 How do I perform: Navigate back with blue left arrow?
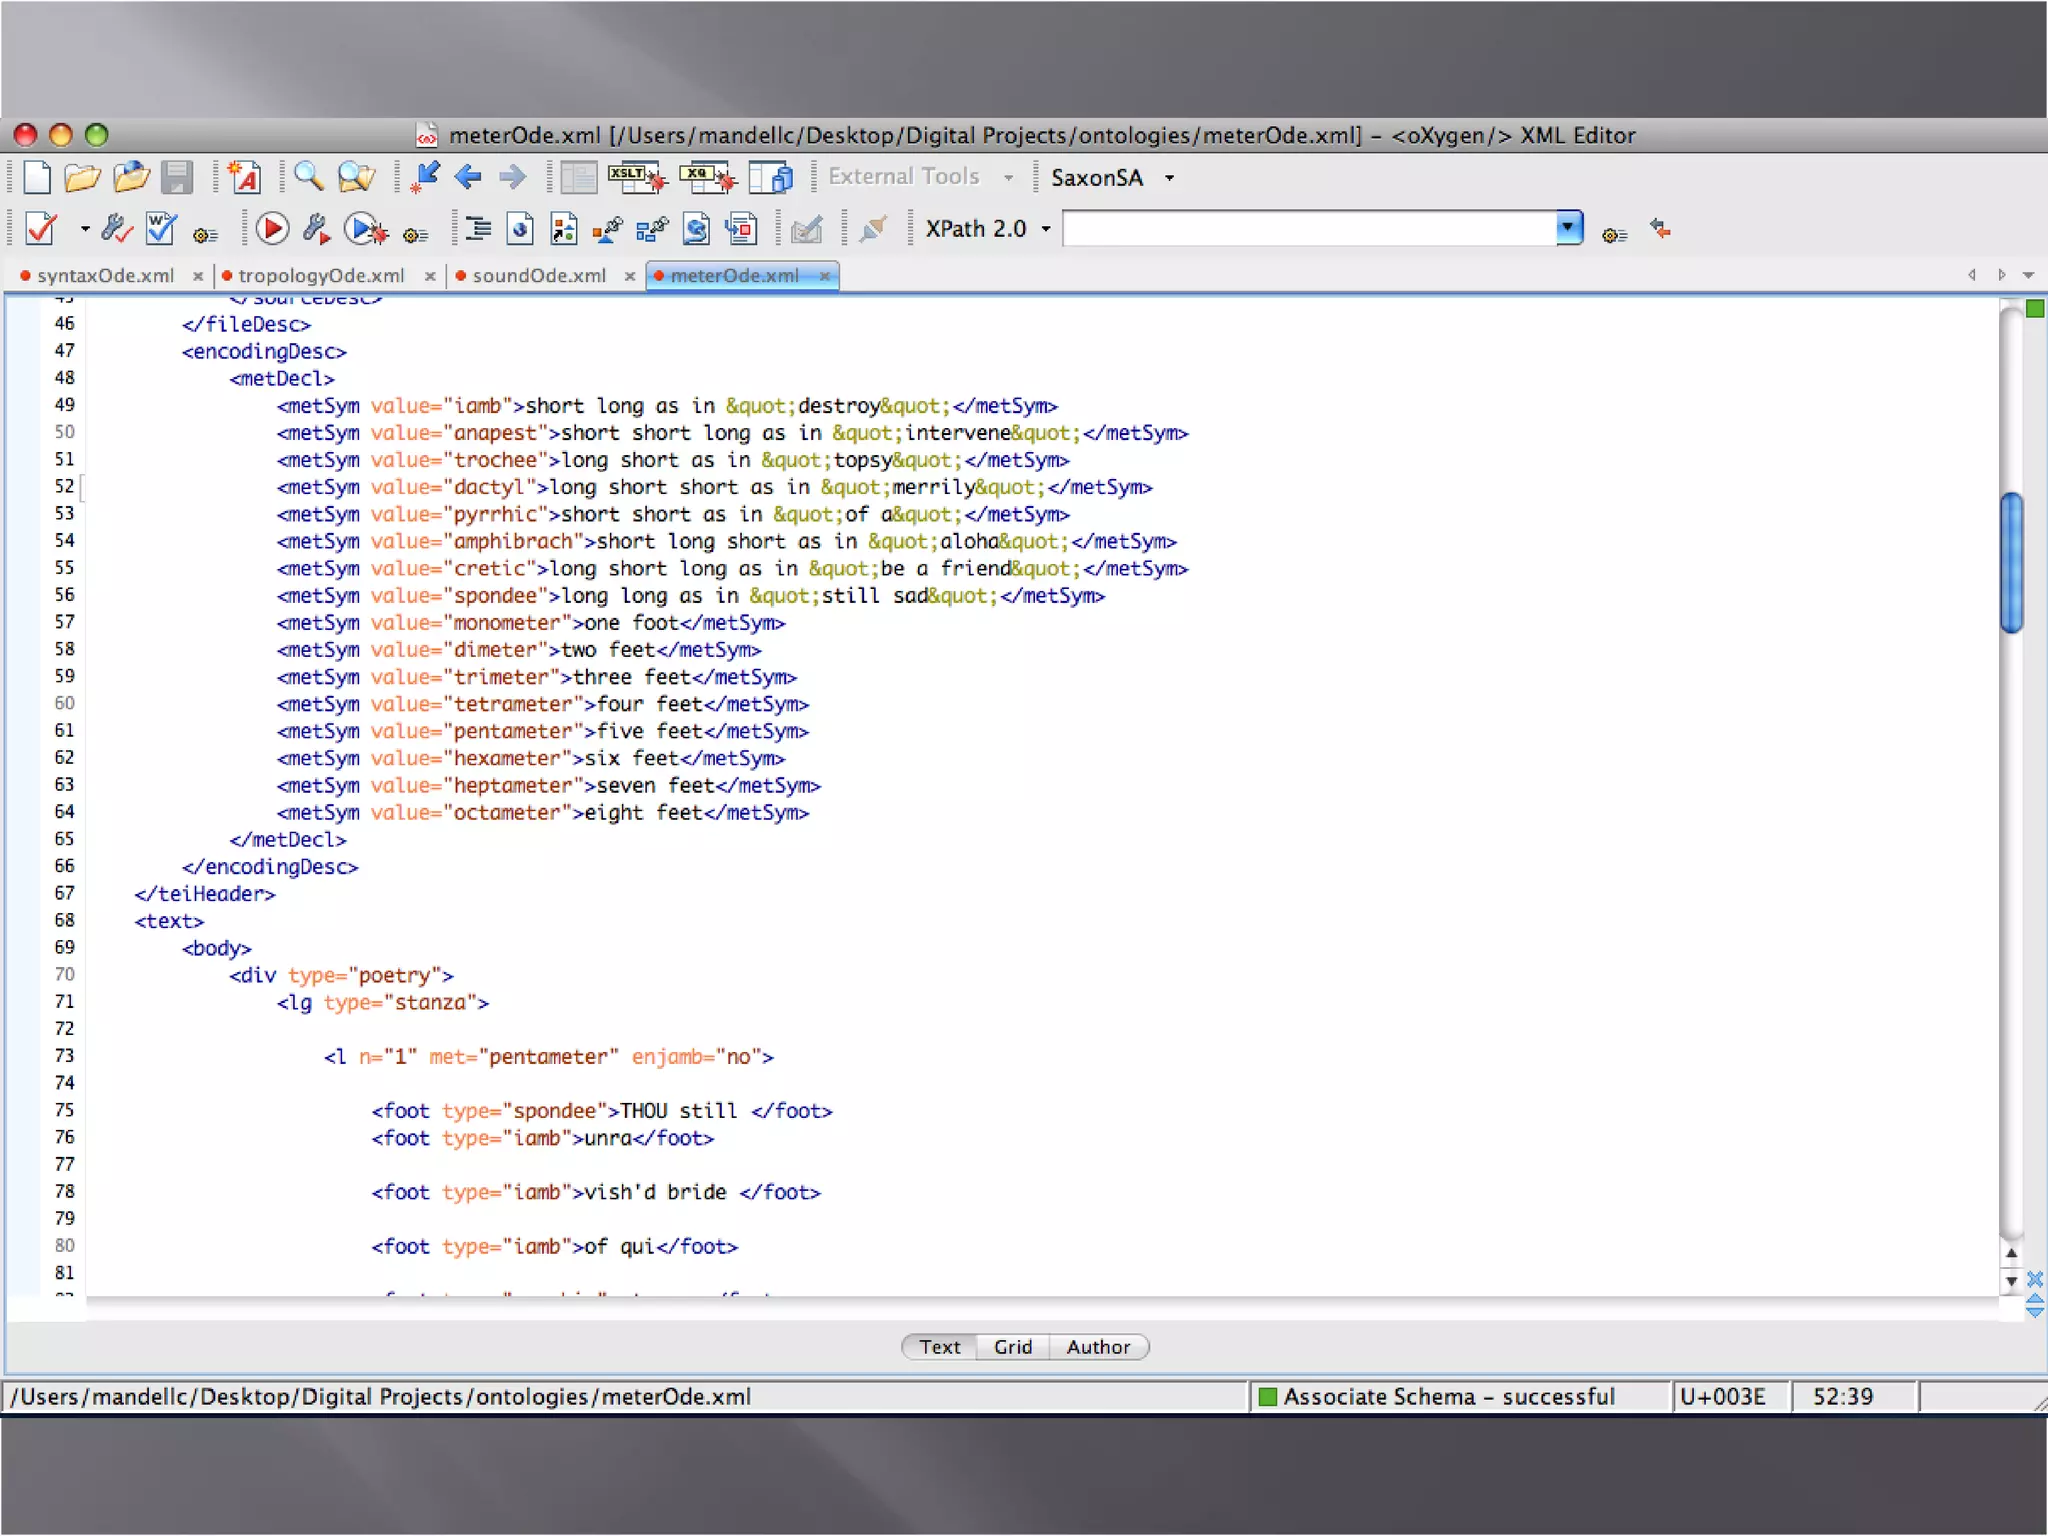(467, 177)
